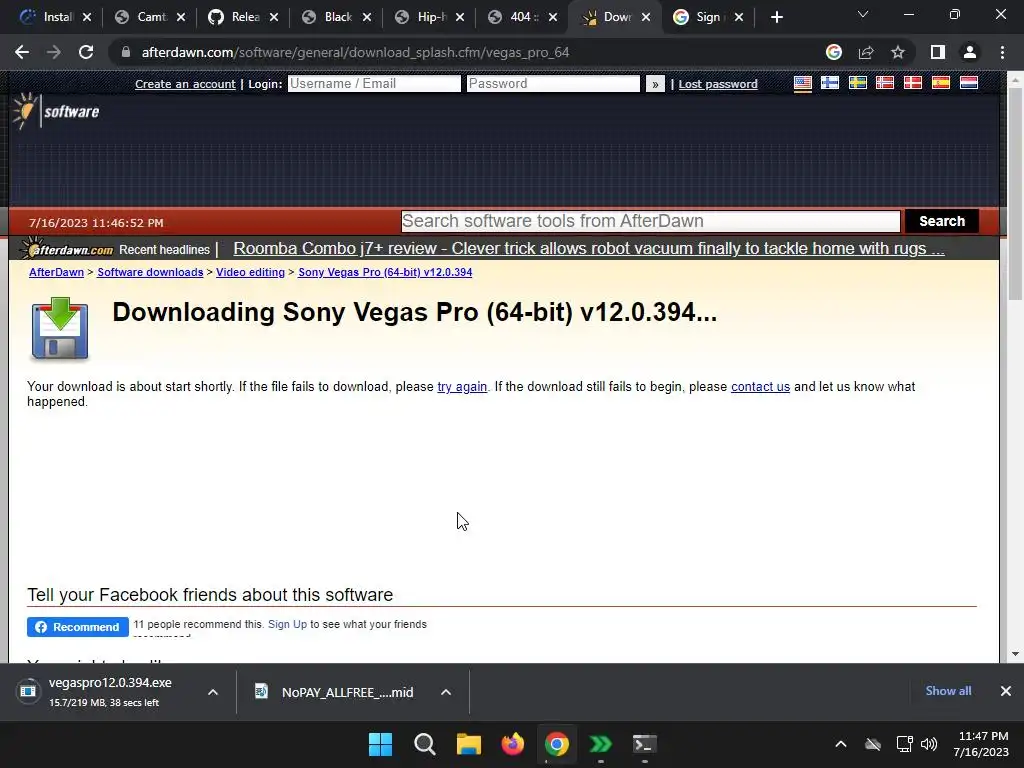This screenshot has height=768, width=1024.
Task: Click the floppy disk download icon
Action: point(59,328)
